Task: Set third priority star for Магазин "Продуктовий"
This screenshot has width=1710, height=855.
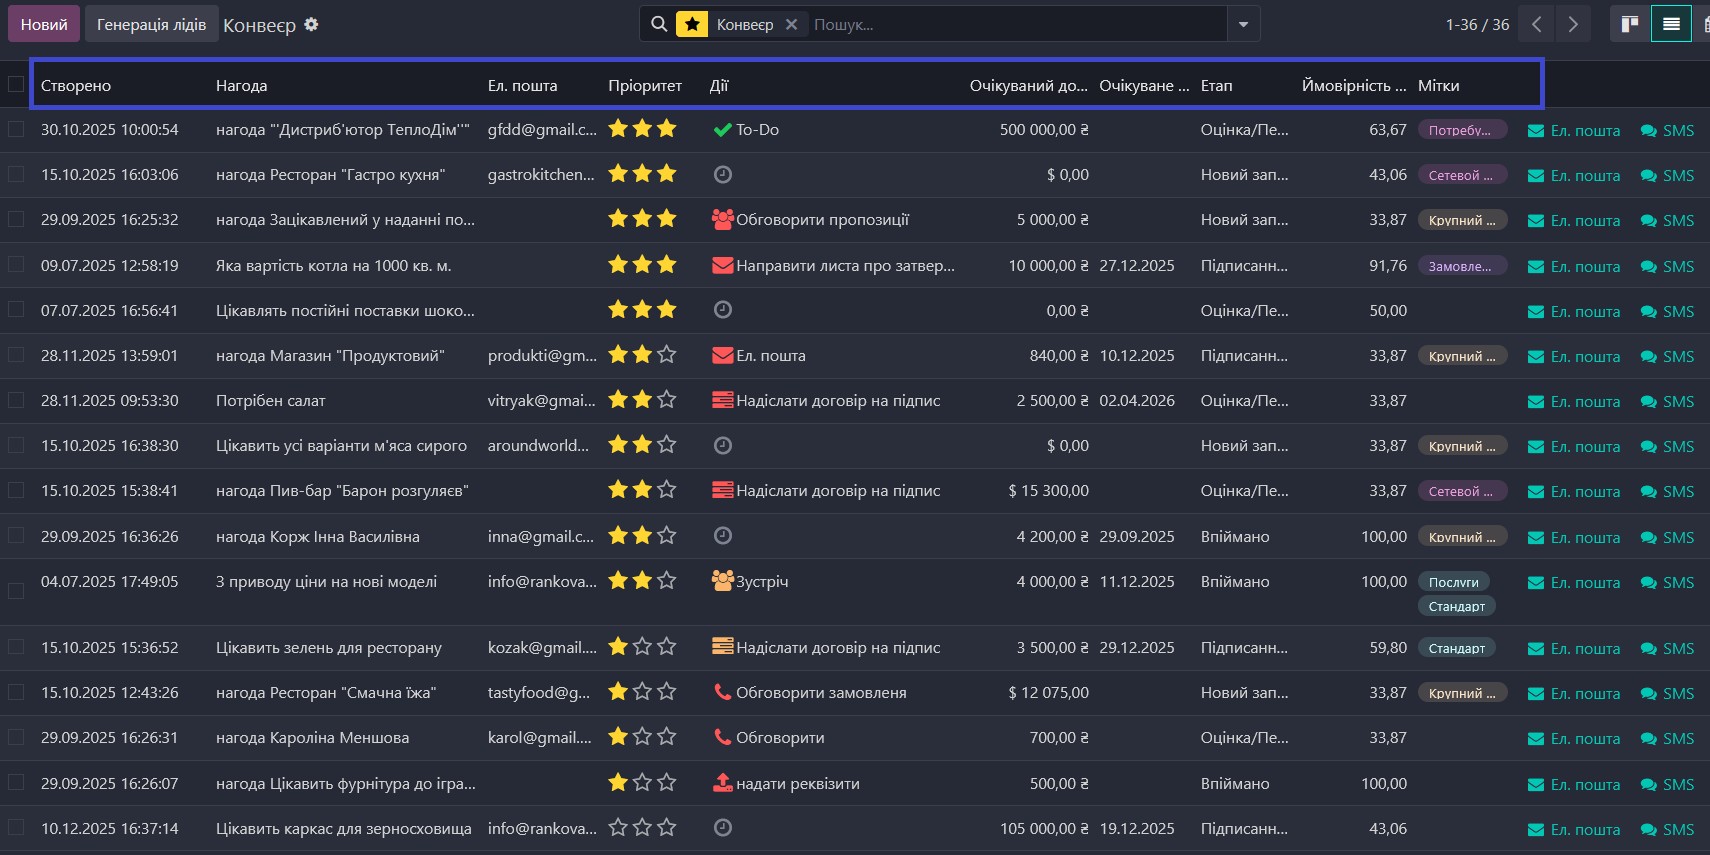Action: point(667,355)
